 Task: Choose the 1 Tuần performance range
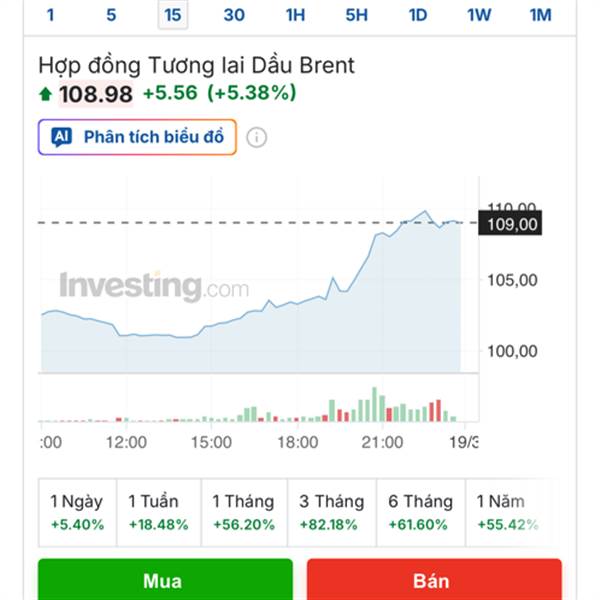point(160,512)
